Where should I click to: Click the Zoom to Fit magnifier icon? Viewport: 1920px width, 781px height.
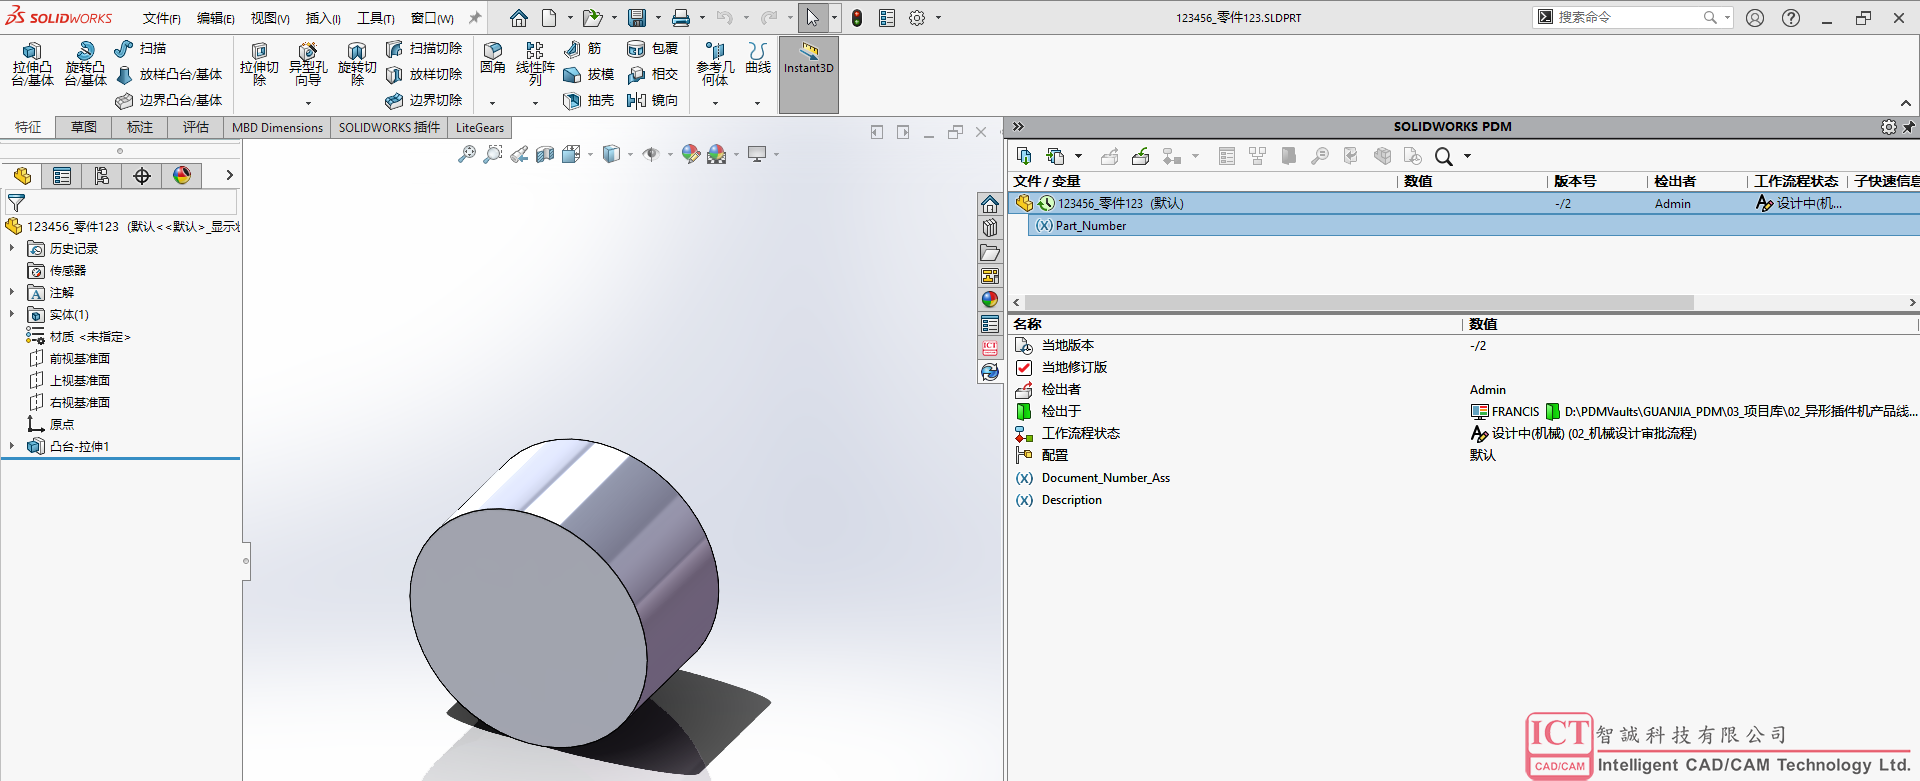467,154
